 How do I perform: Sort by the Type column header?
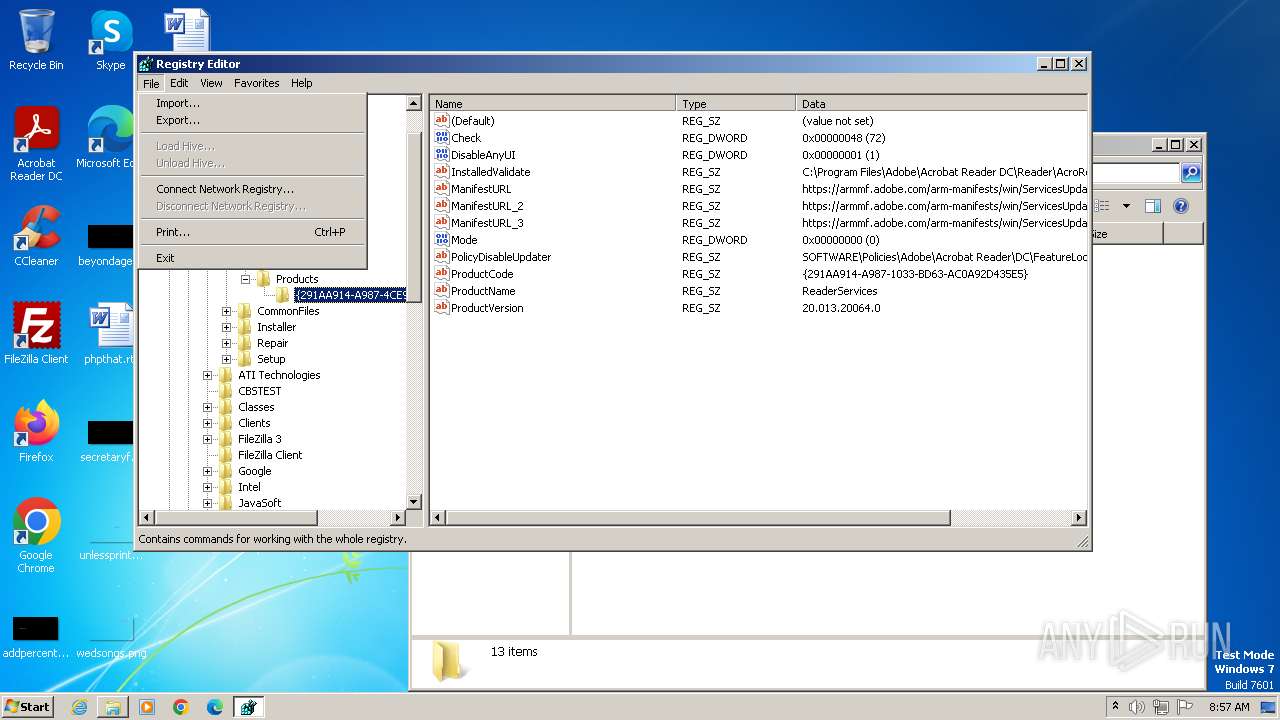736,103
